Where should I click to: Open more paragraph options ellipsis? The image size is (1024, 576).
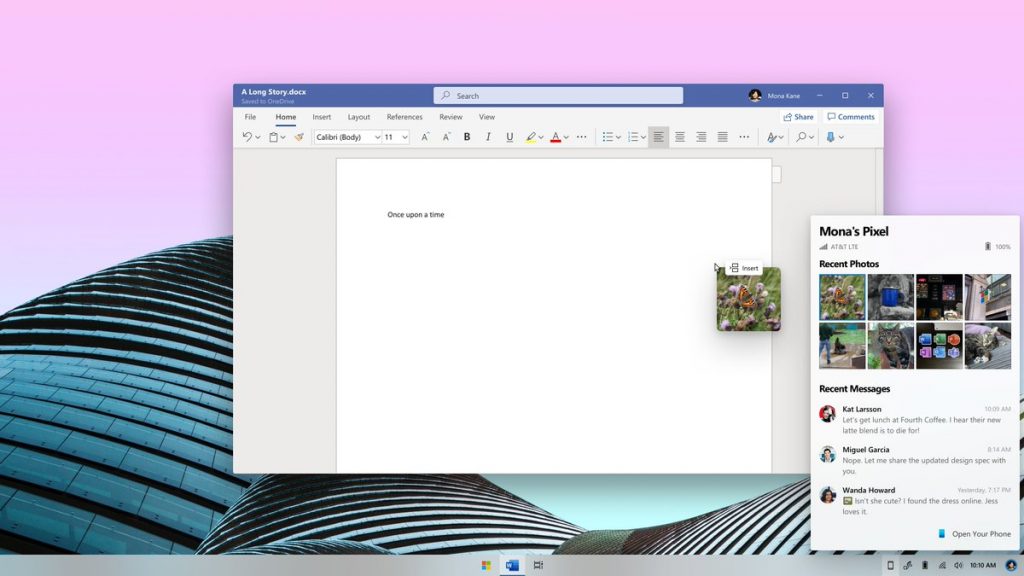pos(744,136)
